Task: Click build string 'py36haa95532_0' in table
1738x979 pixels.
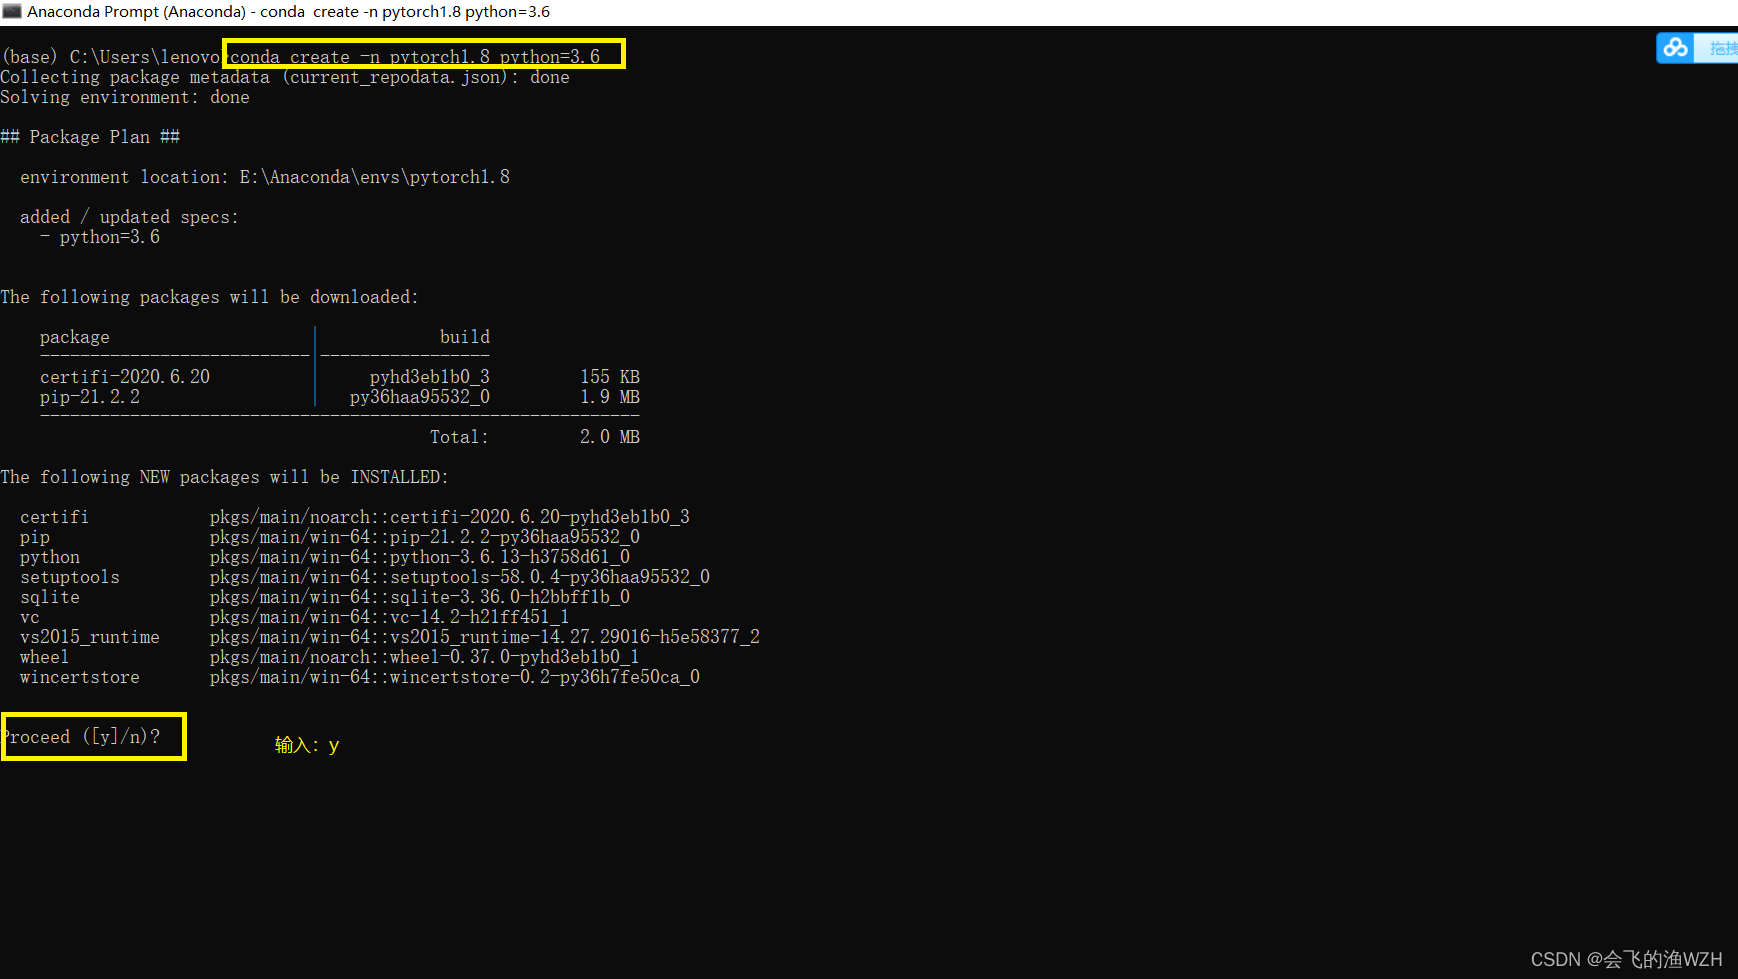Action: click(420, 397)
